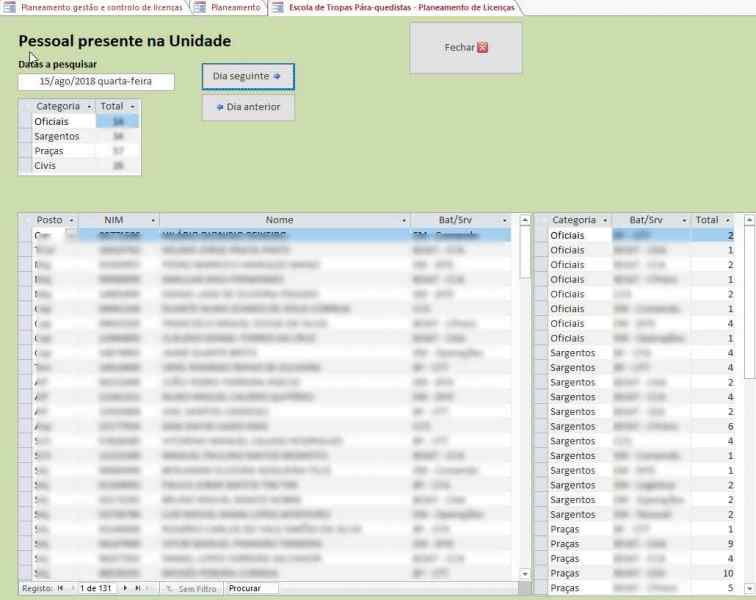
Task: Switch to the Planeamento tab
Action: (x=229, y=7)
